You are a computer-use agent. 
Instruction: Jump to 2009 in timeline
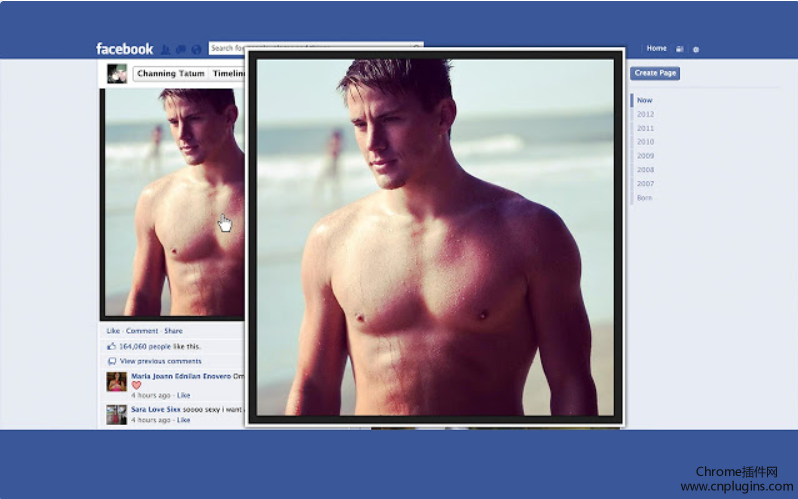(x=645, y=156)
